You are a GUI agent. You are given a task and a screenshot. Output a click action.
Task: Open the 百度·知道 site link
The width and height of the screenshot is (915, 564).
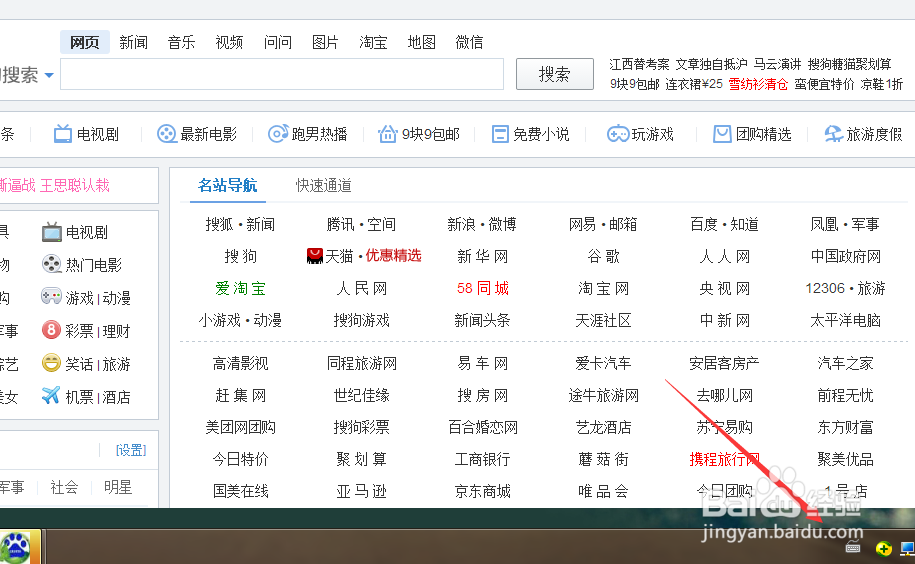[x=724, y=225]
